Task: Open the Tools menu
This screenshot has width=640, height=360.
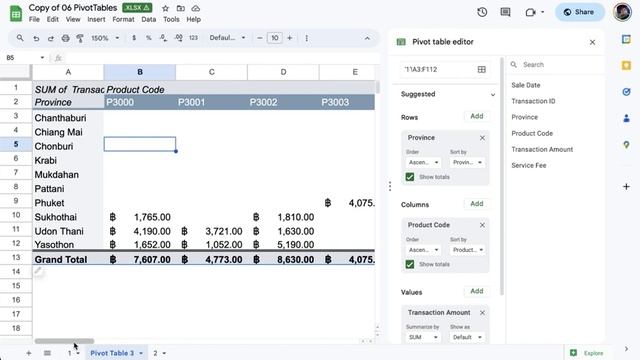Action: (x=171, y=19)
